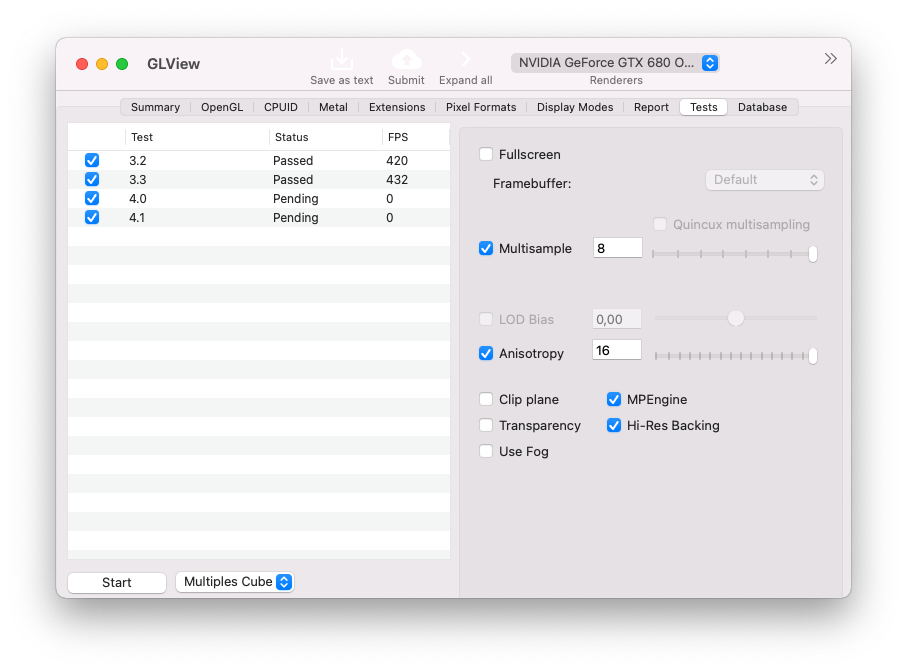The height and width of the screenshot is (672, 907).
Task: Click the green zoom window button
Action: [122, 64]
